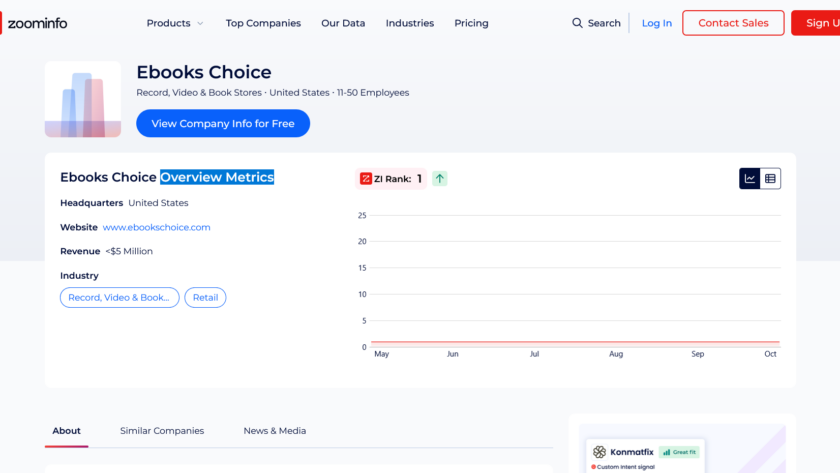Click the Custom intent signal label
Image resolution: width=840 pixels, height=473 pixels.
point(626,467)
